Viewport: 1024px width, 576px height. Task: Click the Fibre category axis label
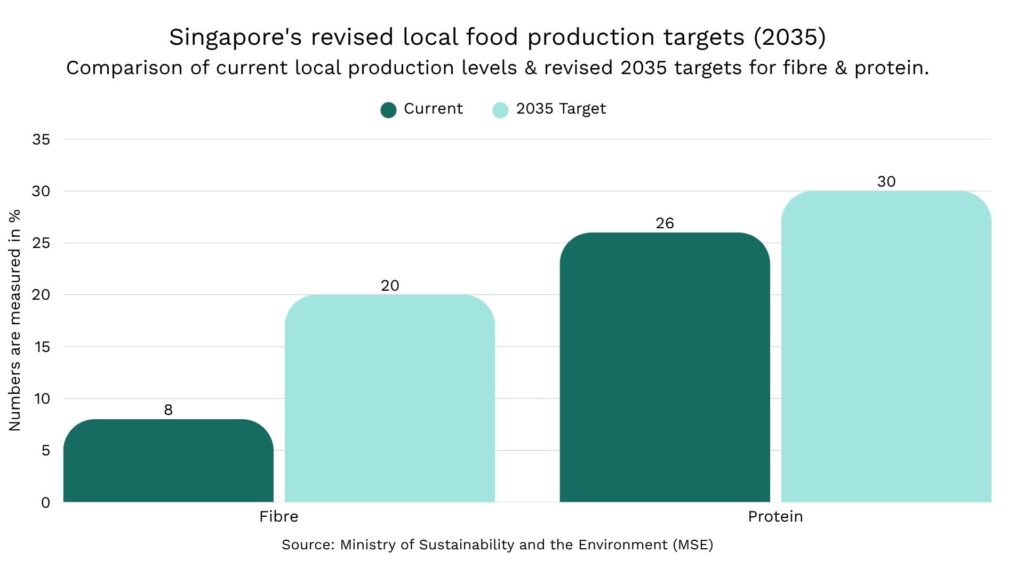(279, 517)
